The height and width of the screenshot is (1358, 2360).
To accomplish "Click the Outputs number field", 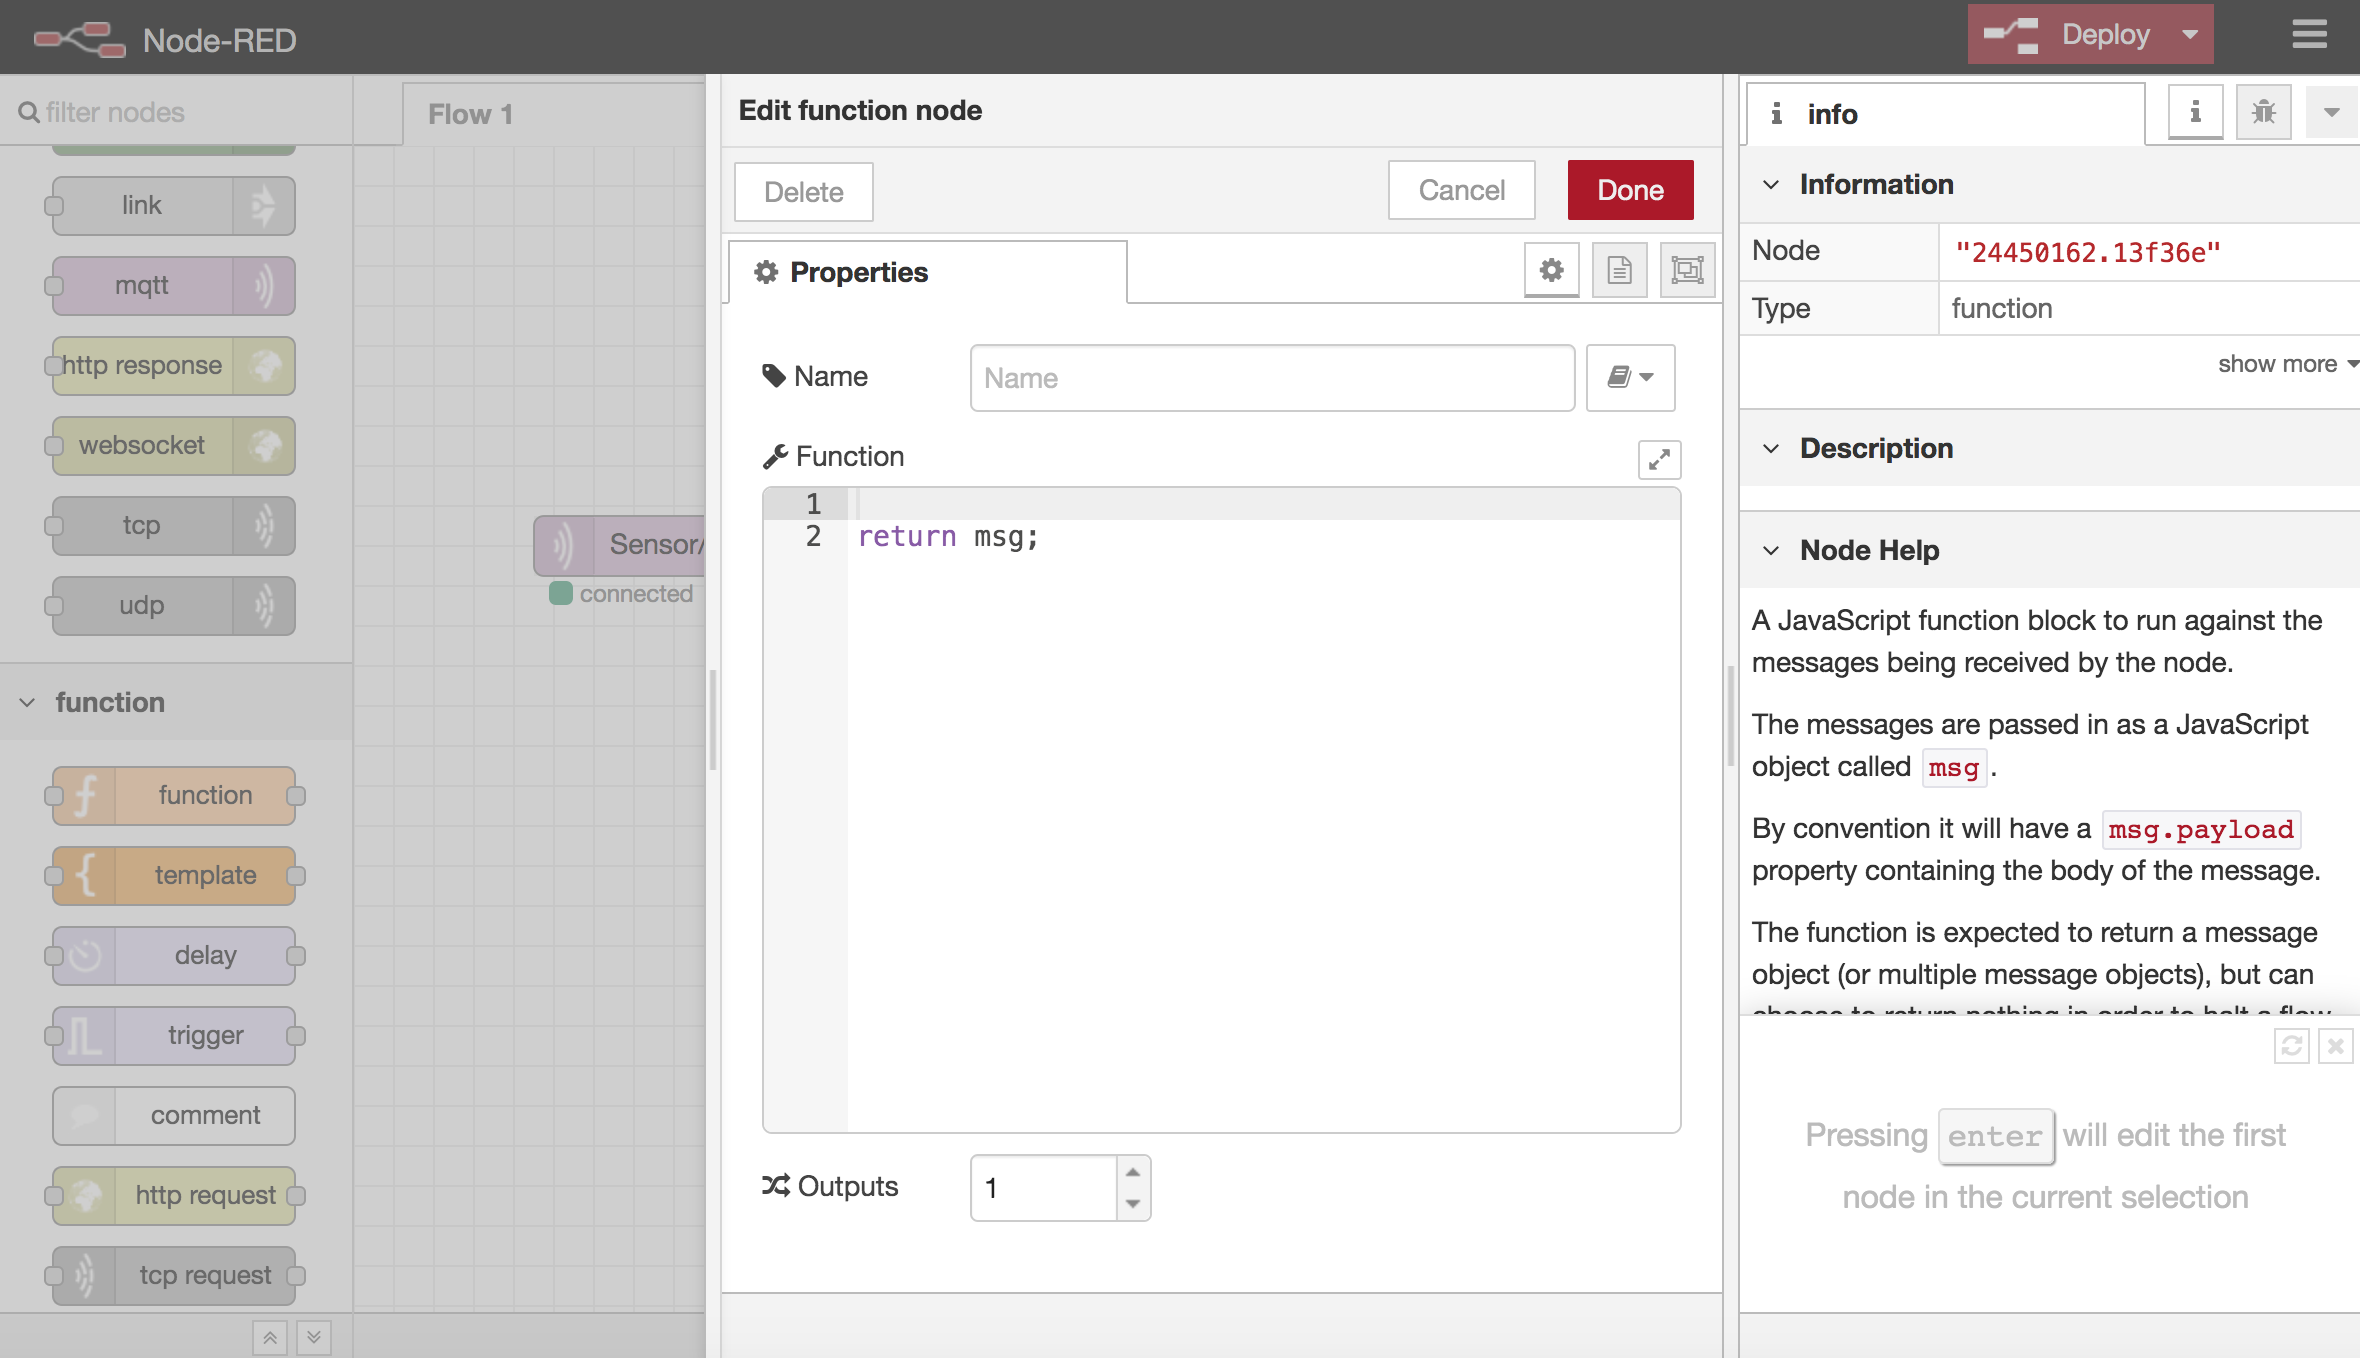I will coord(1043,1188).
